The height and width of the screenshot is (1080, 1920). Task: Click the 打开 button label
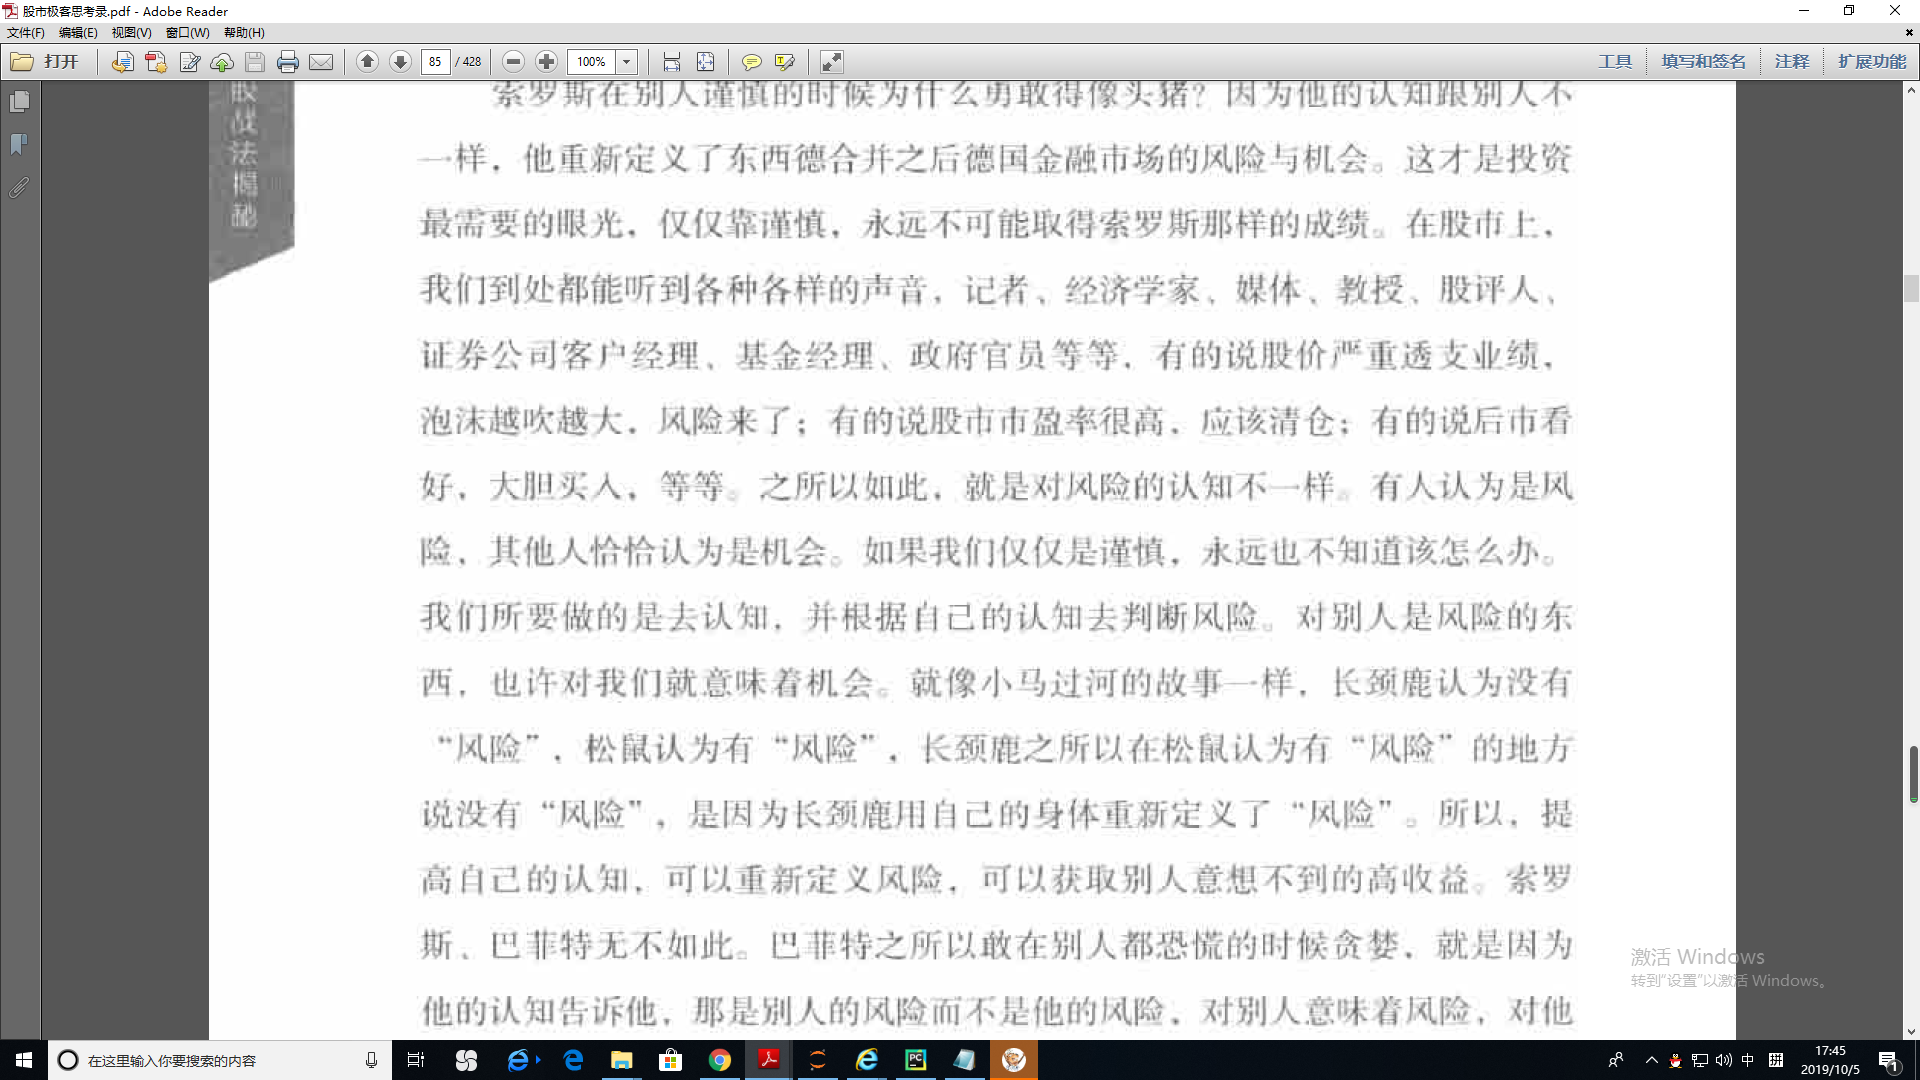point(61,62)
